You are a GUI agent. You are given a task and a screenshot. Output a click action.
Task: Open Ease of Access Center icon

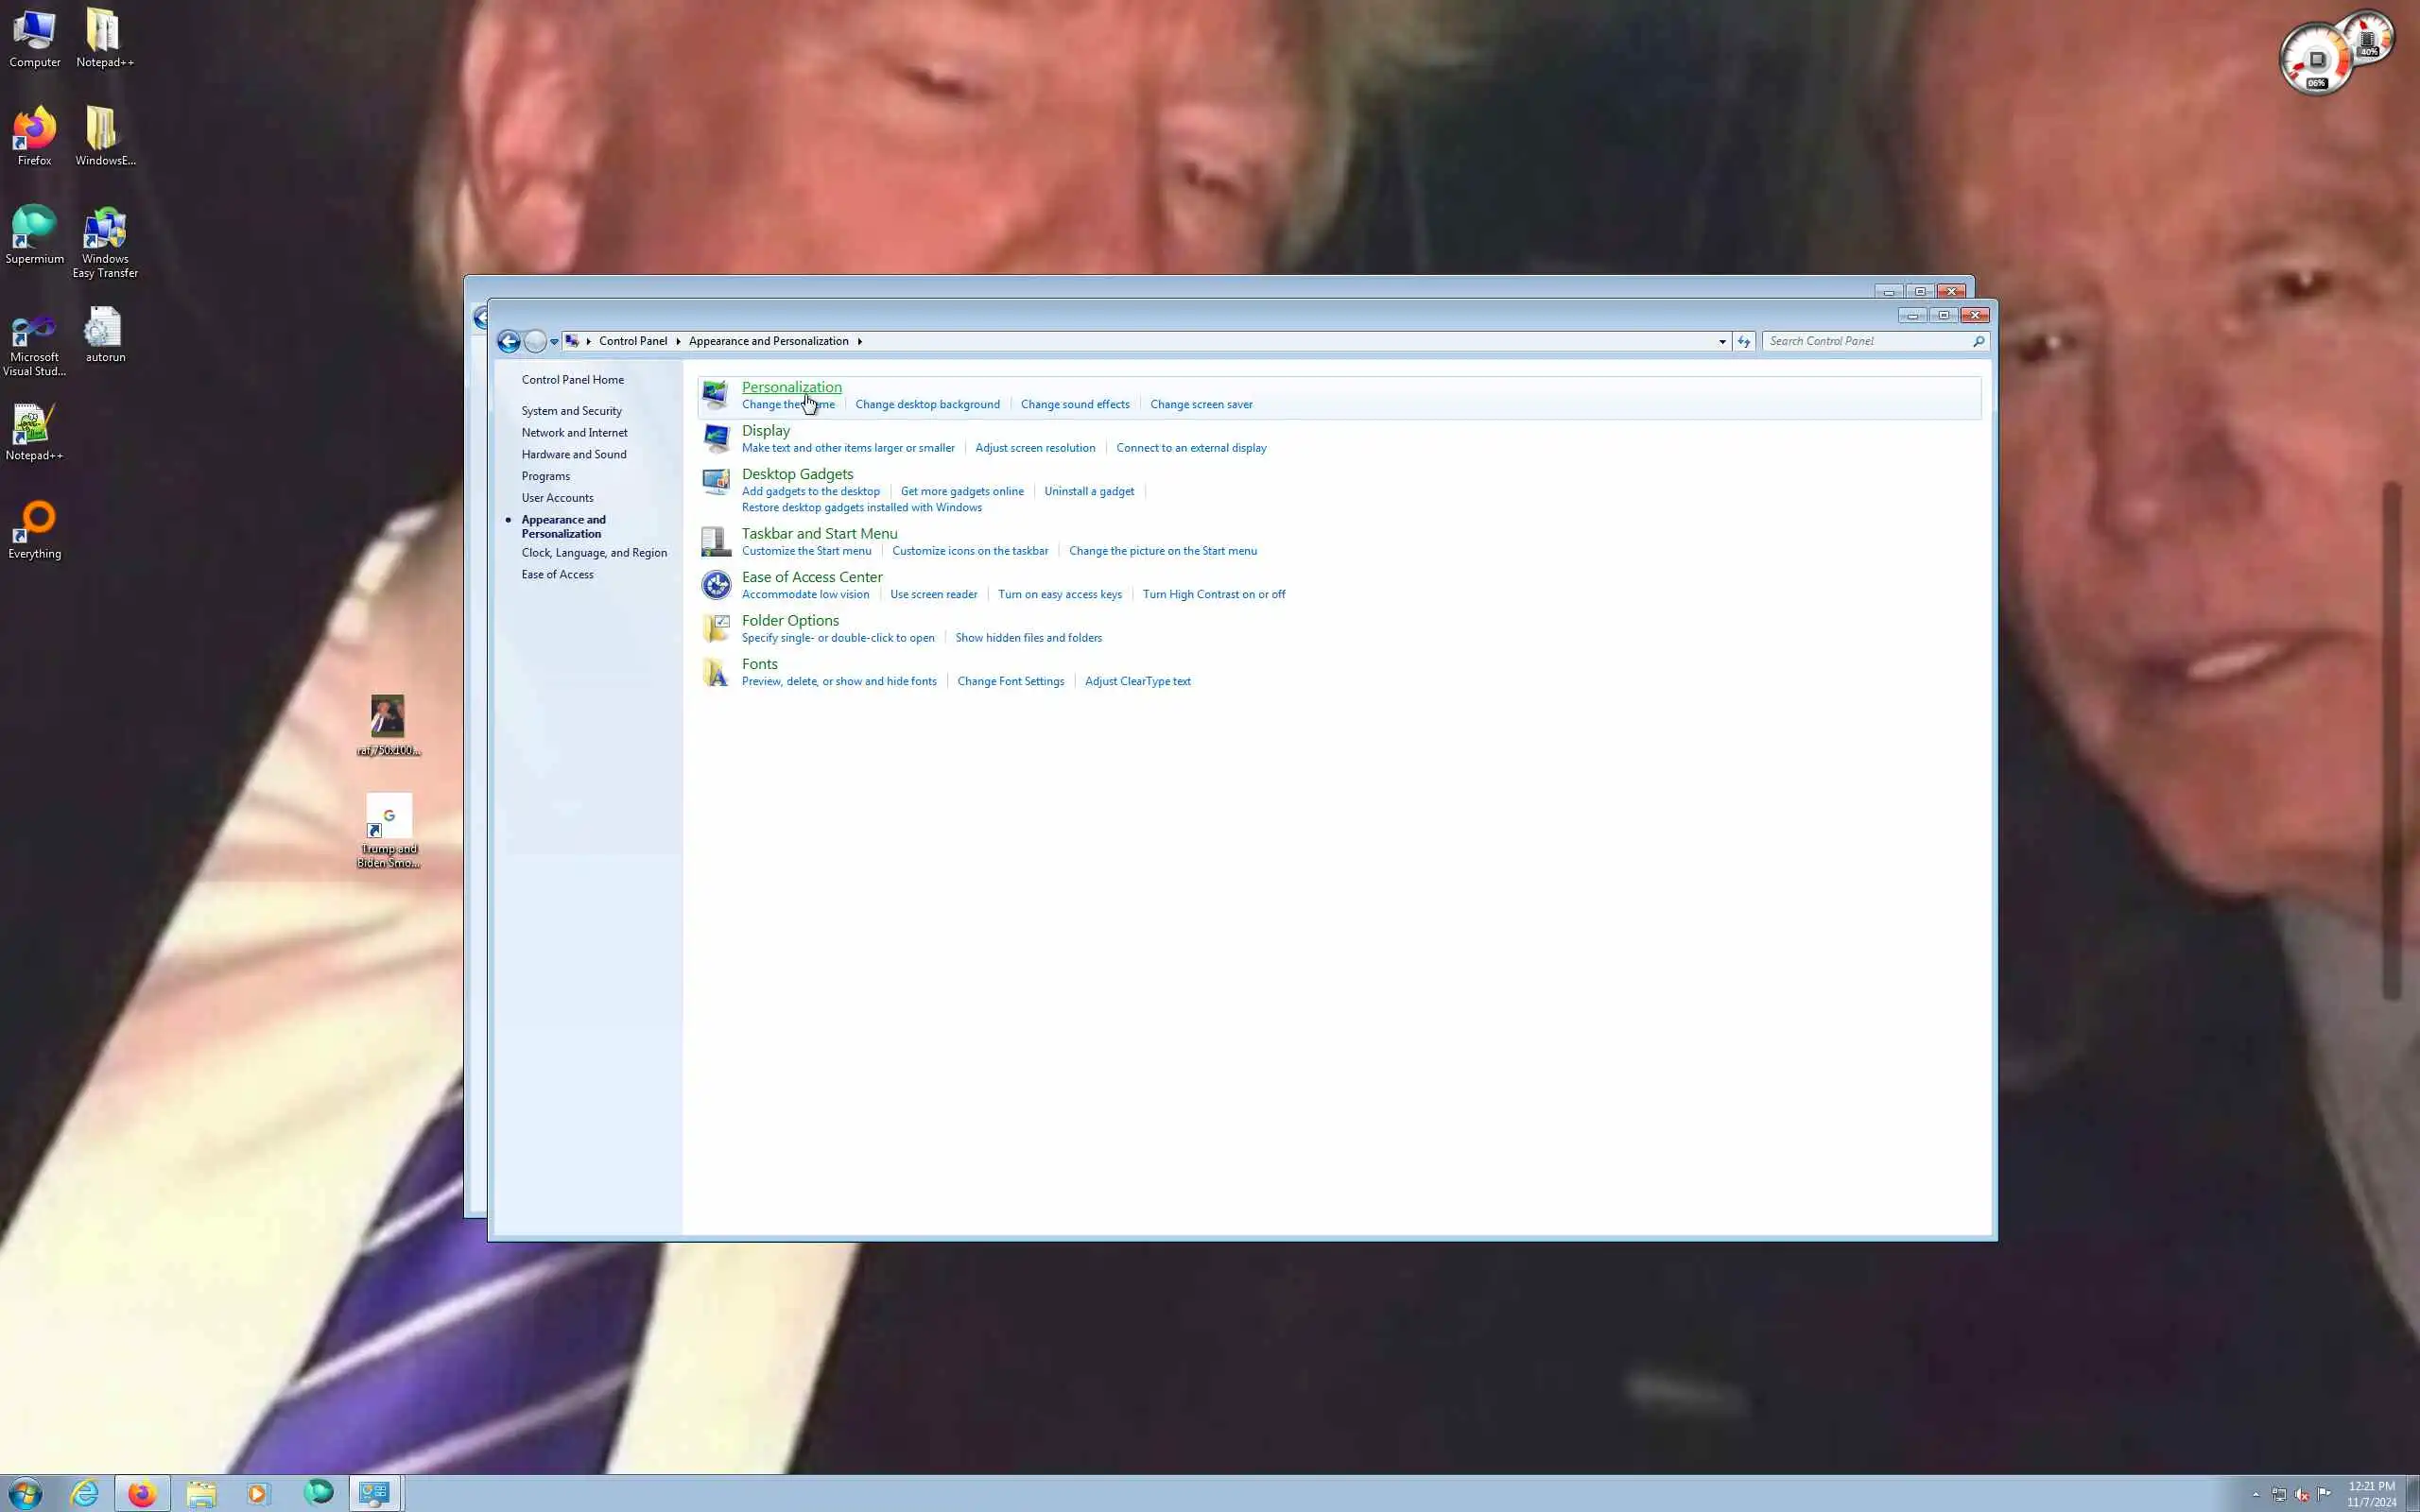(x=715, y=584)
